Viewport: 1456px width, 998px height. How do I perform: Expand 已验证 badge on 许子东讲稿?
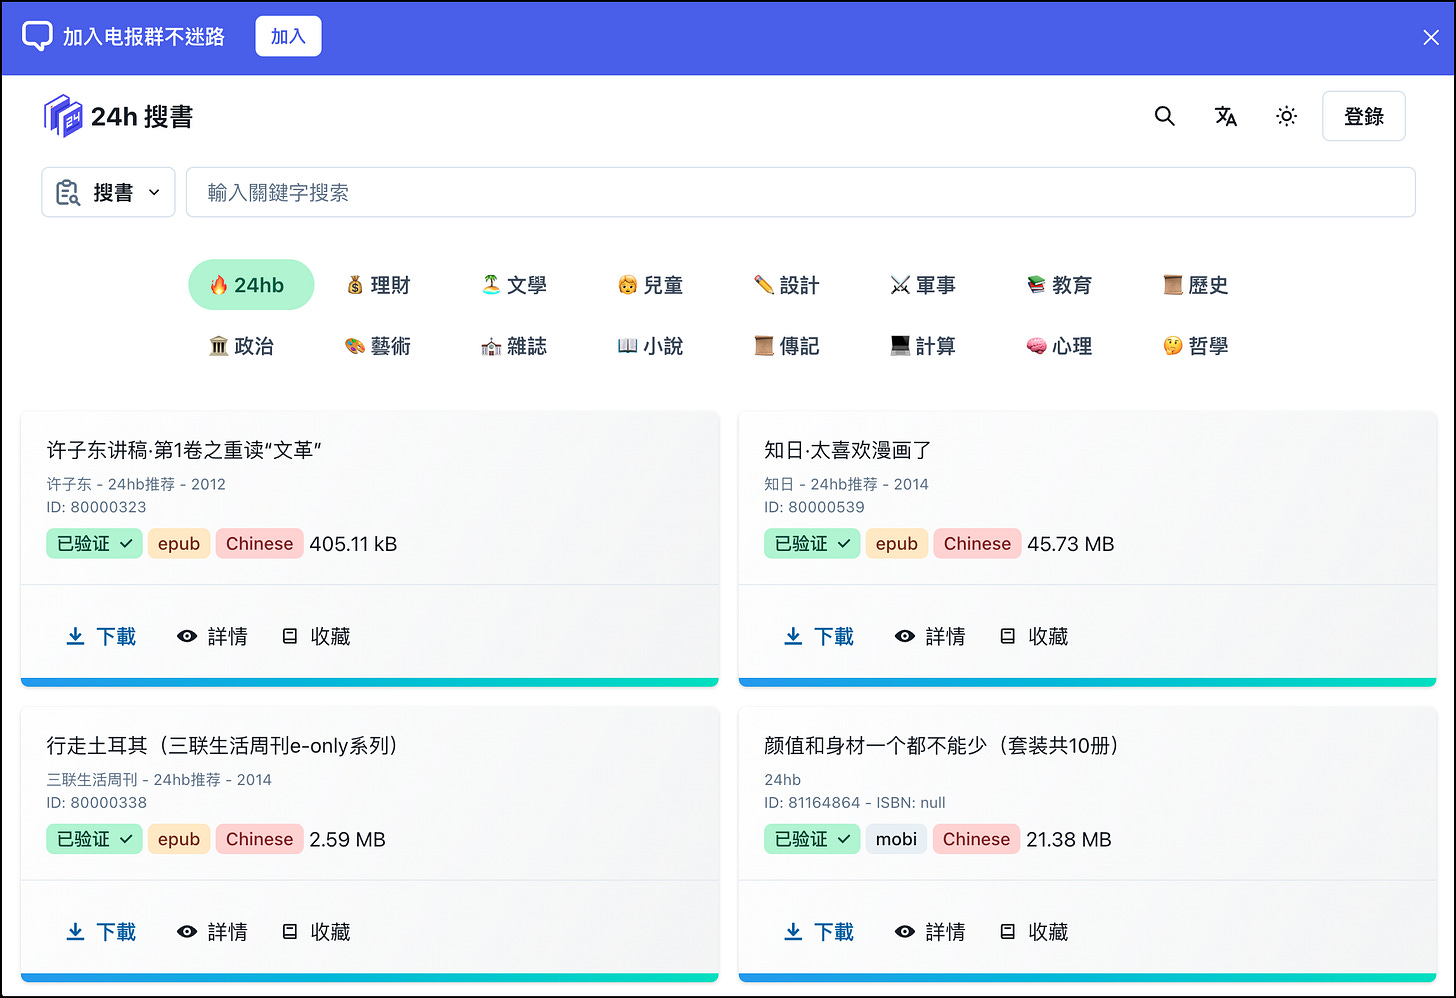94,544
